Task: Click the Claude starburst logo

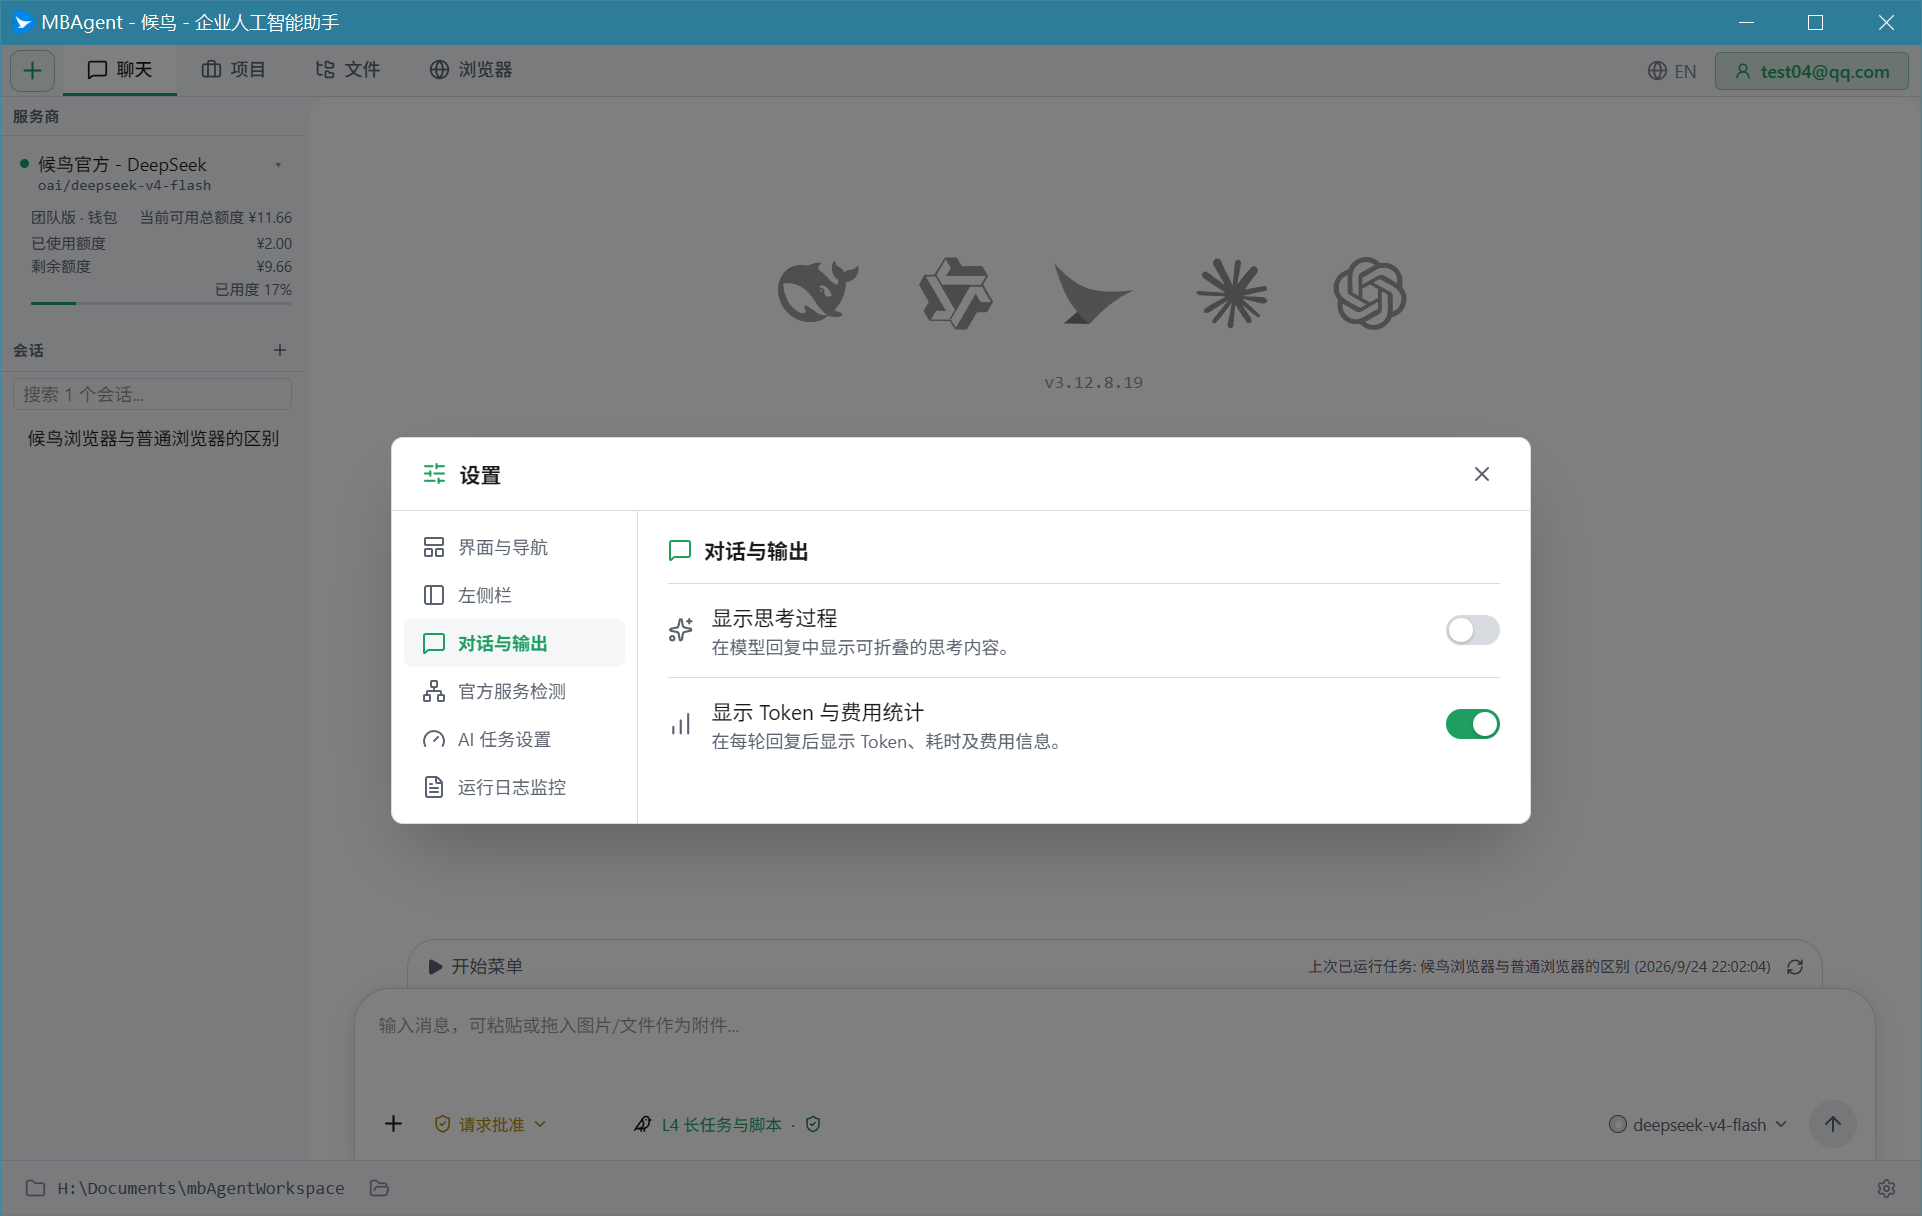Action: (x=1232, y=293)
